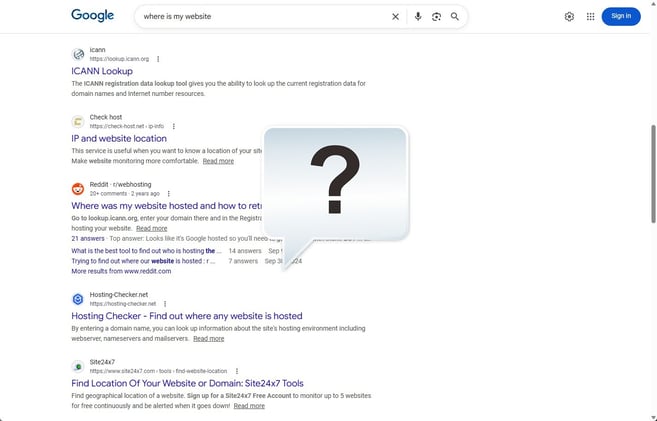This screenshot has height=421, width=657.
Task: Click into the search input field
Action: click(264, 17)
